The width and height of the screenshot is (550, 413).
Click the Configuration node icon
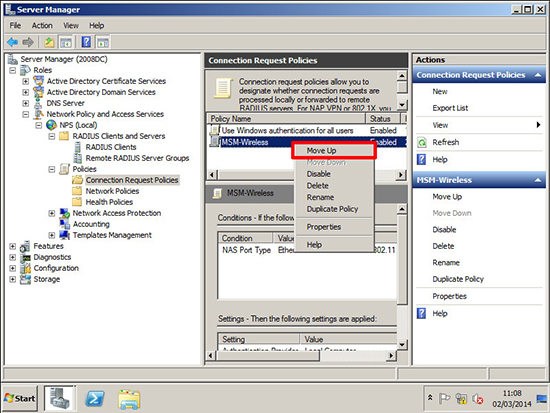tap(25, 268)
